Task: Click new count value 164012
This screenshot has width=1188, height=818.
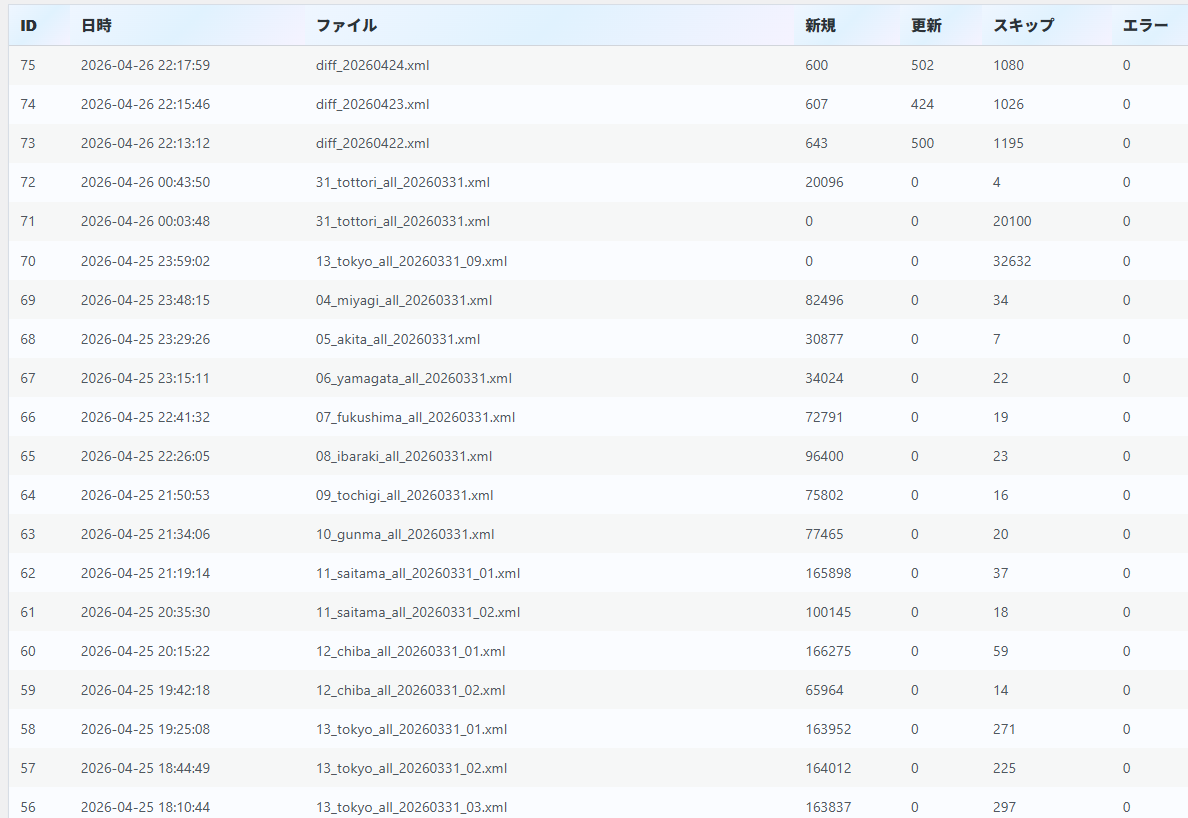Action: click(828, 768)
